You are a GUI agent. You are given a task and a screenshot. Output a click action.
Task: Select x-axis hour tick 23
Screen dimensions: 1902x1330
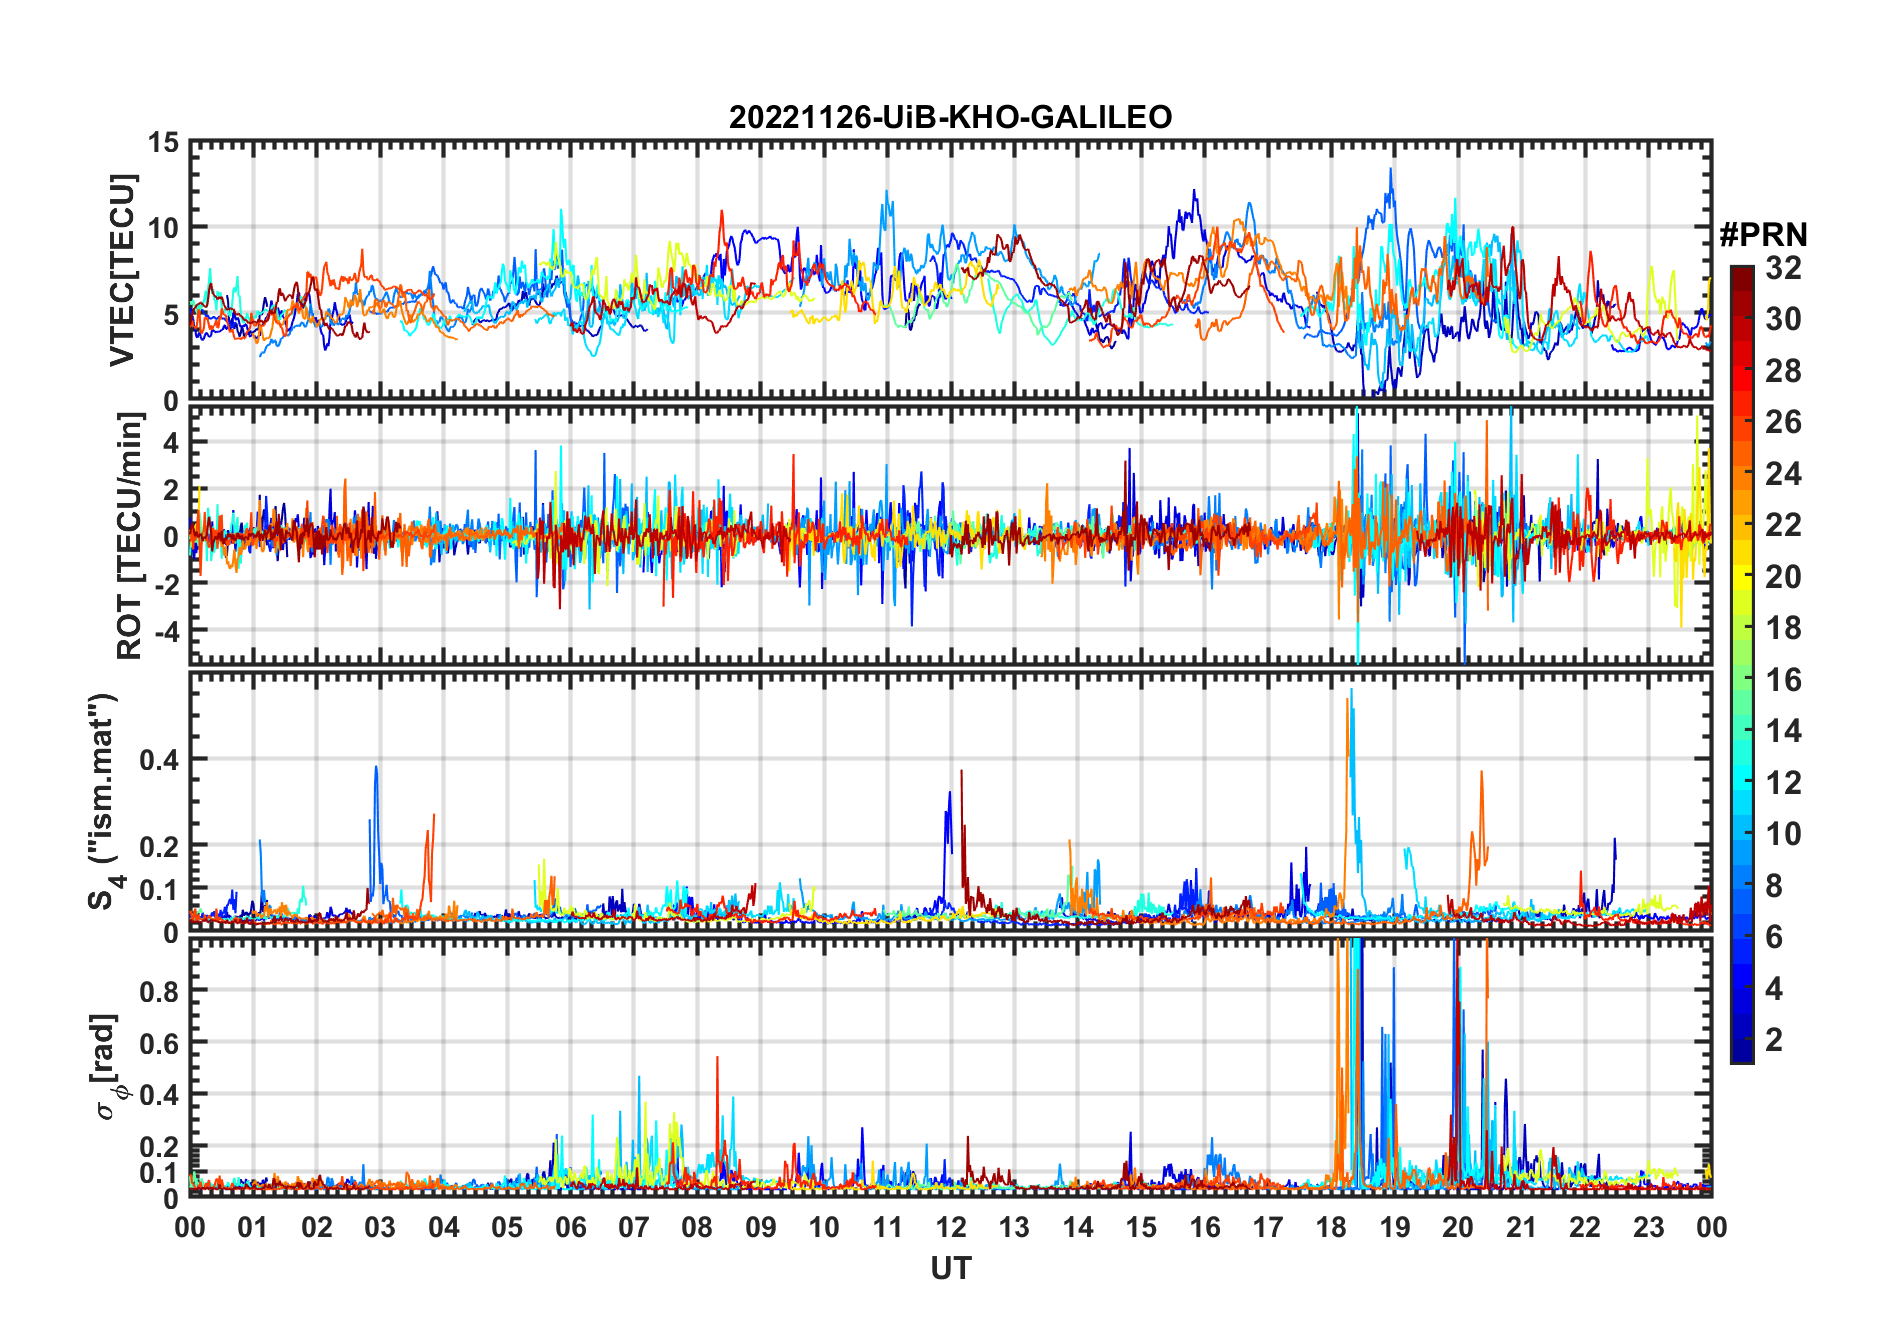(x=1648, y=1227)
